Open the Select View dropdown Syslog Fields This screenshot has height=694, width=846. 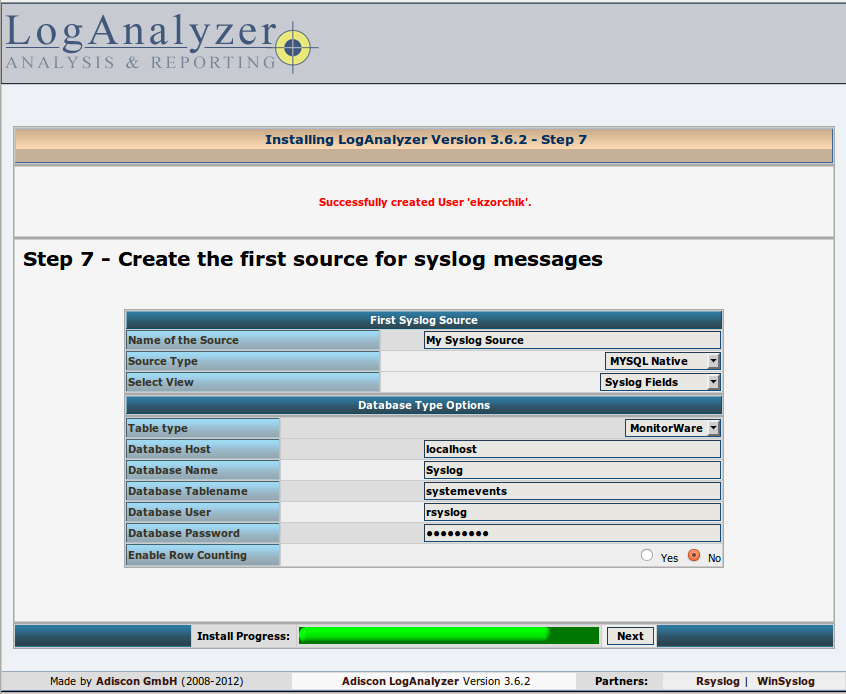[x=660, y=382]
